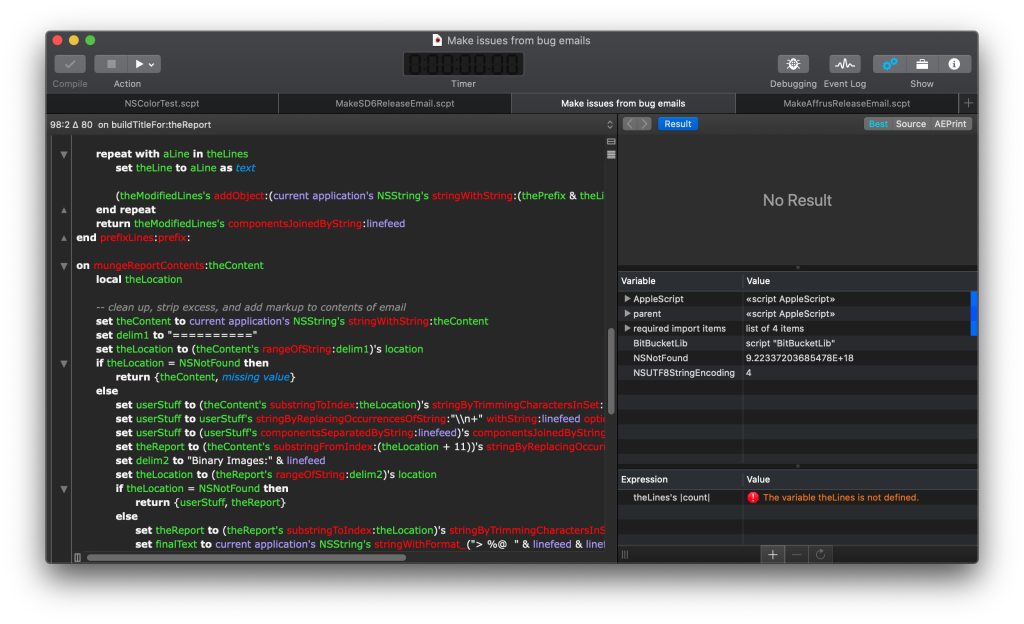Image resolution: width=1024 pixels, height=624 pixels.
Task: Switch to the NSColorTest.scpt tab
Action: coord(162,103)
